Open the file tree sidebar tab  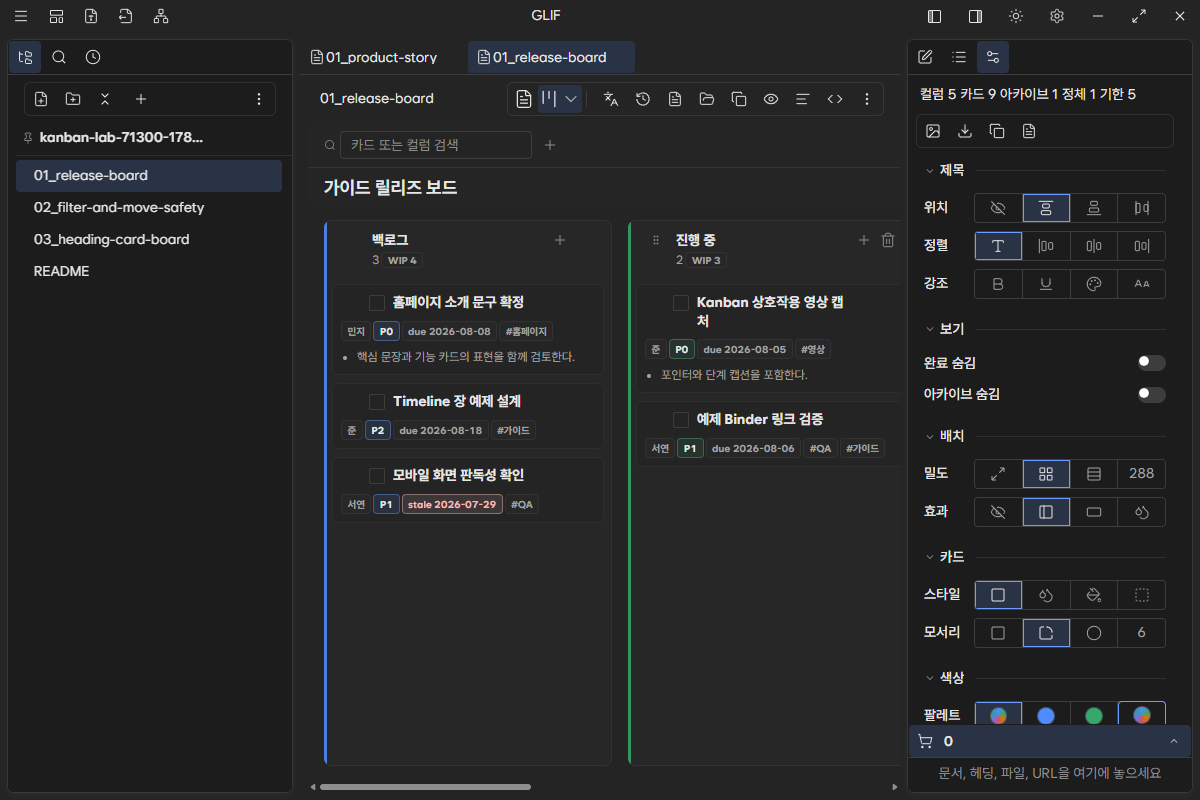25,57
